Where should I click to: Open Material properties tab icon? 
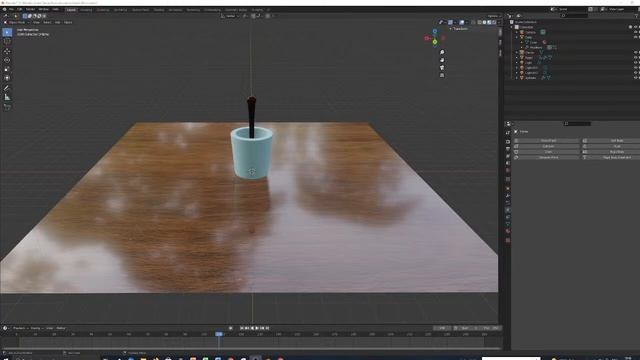click(508, 231)
